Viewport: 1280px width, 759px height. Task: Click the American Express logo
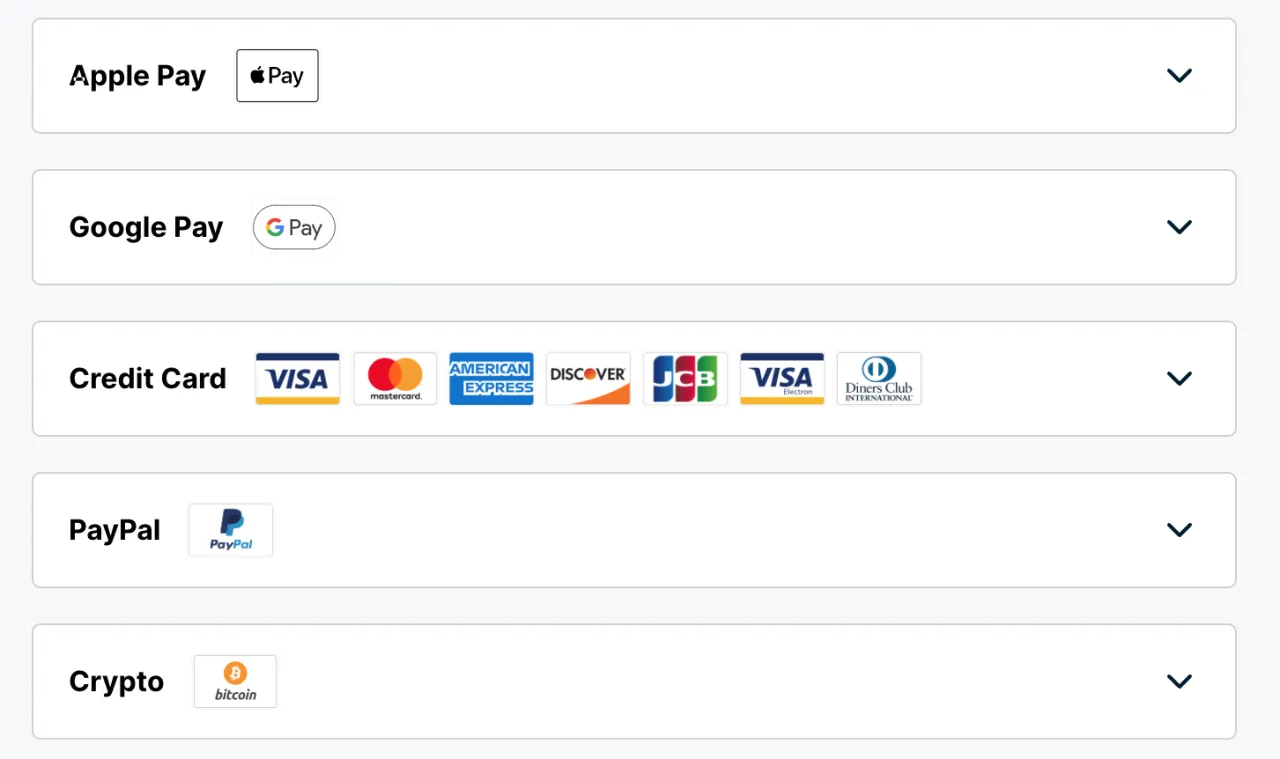pyautogui.click(x=491, y=378)
